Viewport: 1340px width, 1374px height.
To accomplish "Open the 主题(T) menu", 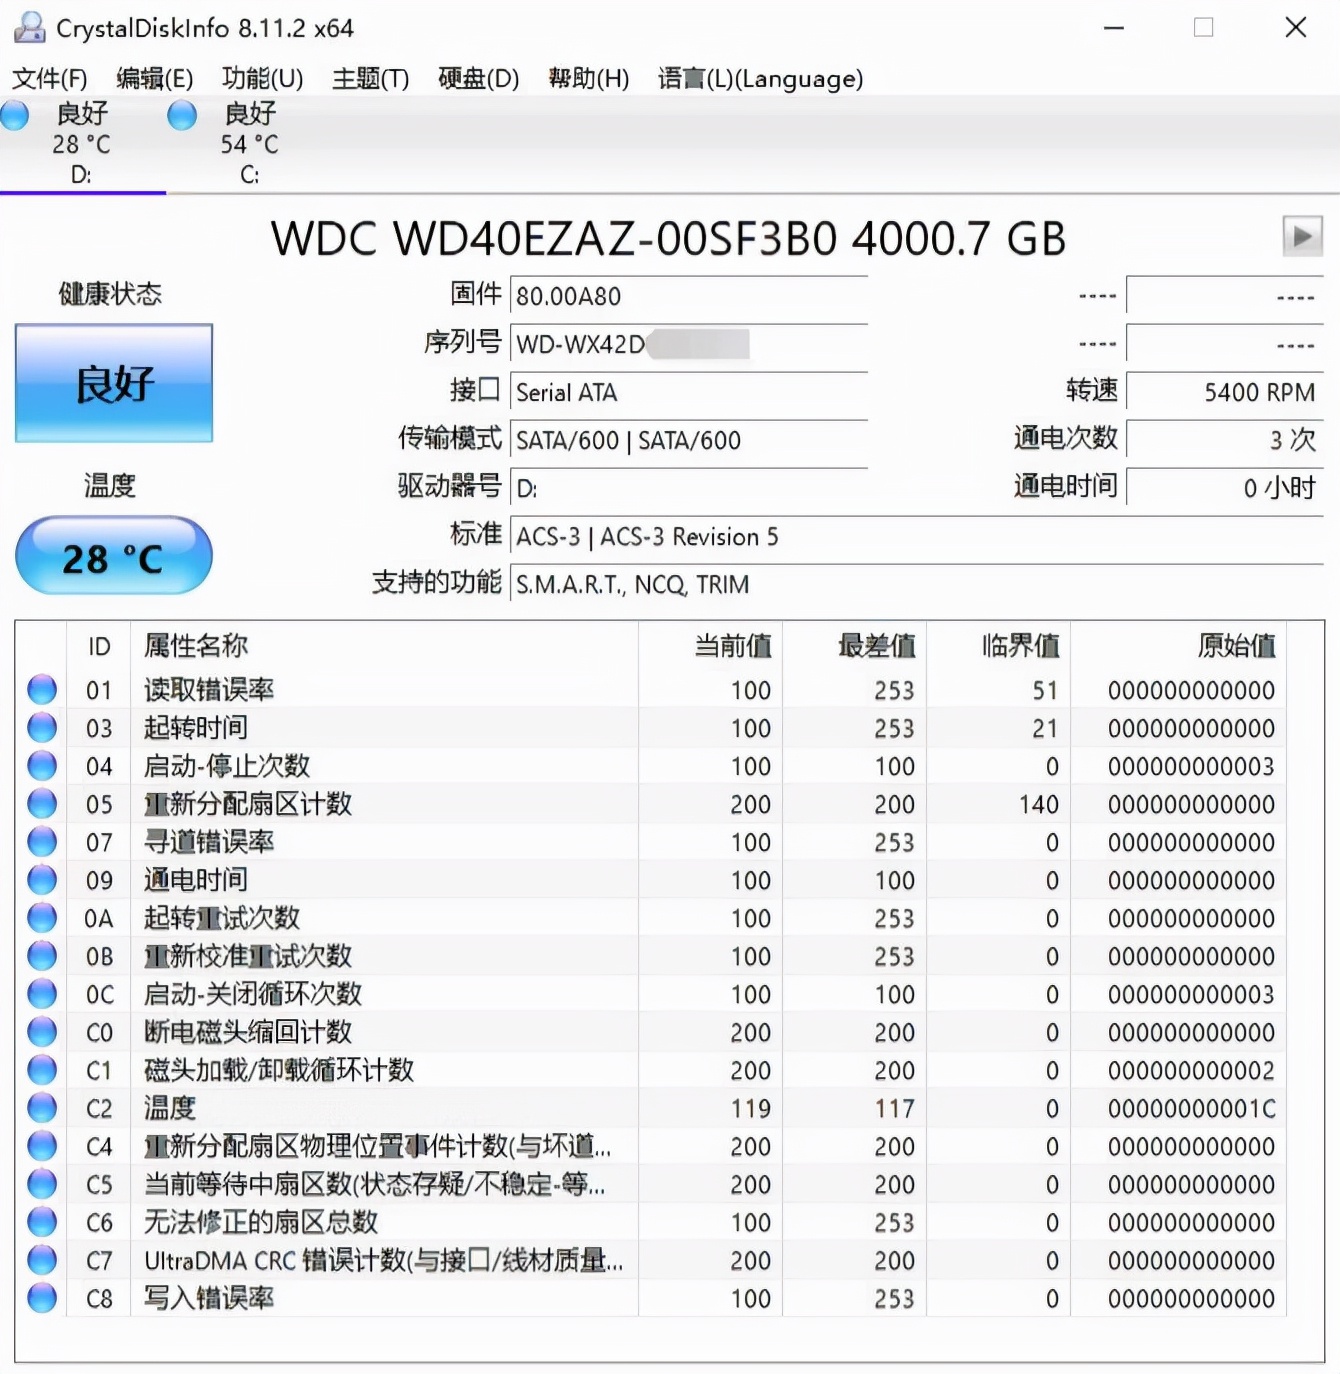I will (369, 79).
